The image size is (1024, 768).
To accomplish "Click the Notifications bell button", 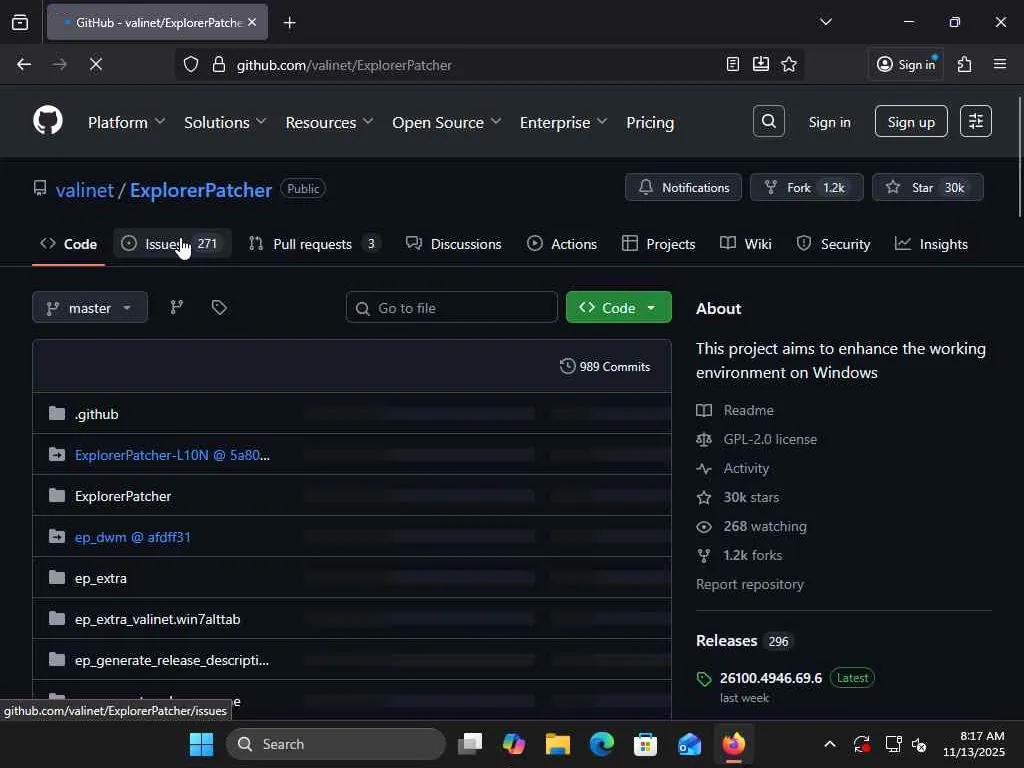I will [x=683, y=187].
